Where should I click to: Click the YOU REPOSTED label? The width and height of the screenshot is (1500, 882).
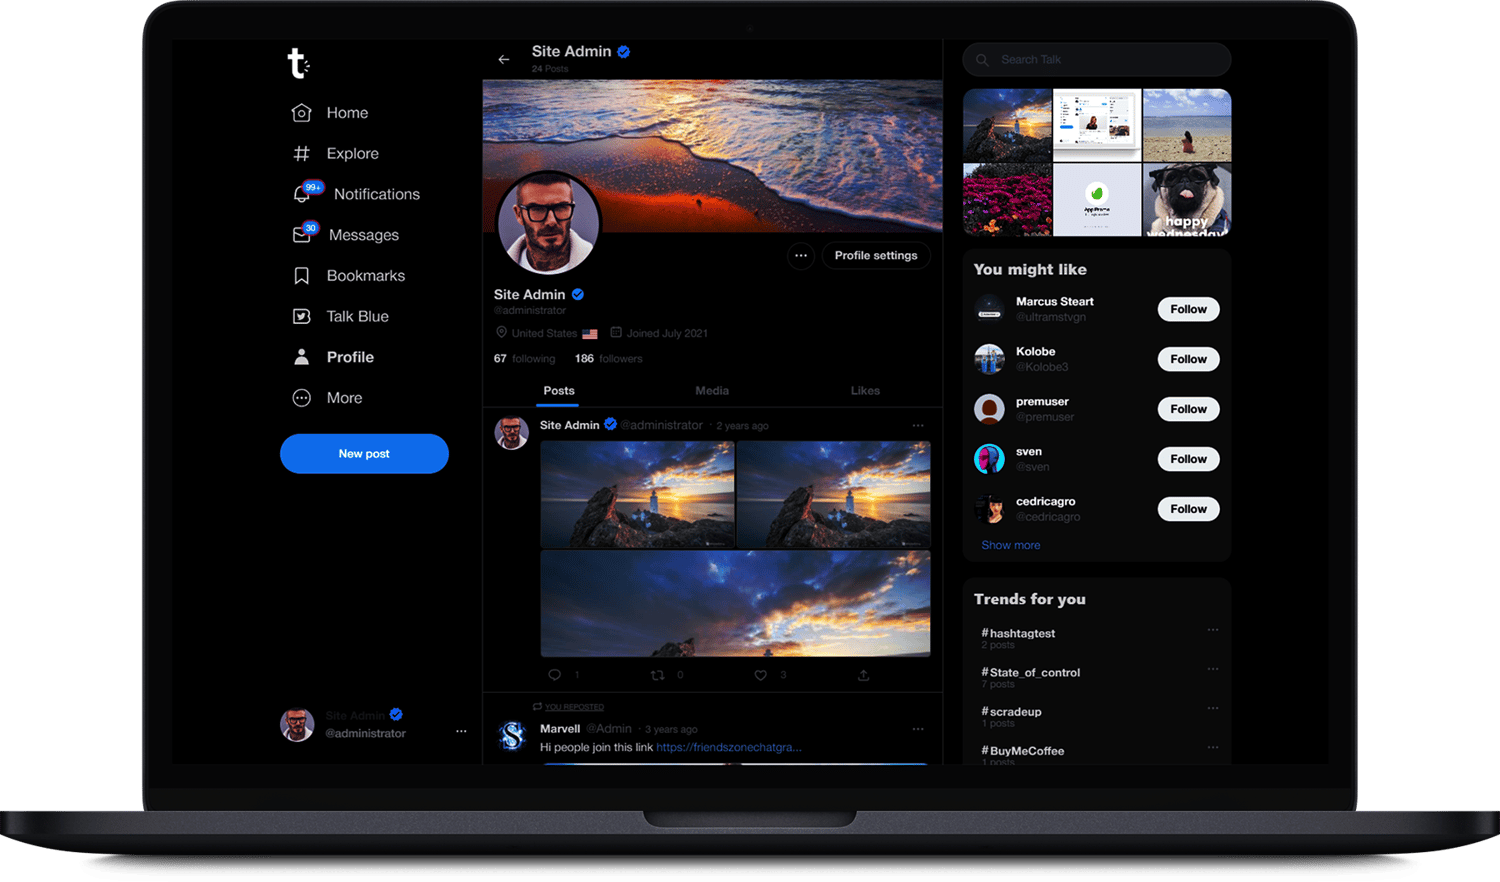coord(574,707)
